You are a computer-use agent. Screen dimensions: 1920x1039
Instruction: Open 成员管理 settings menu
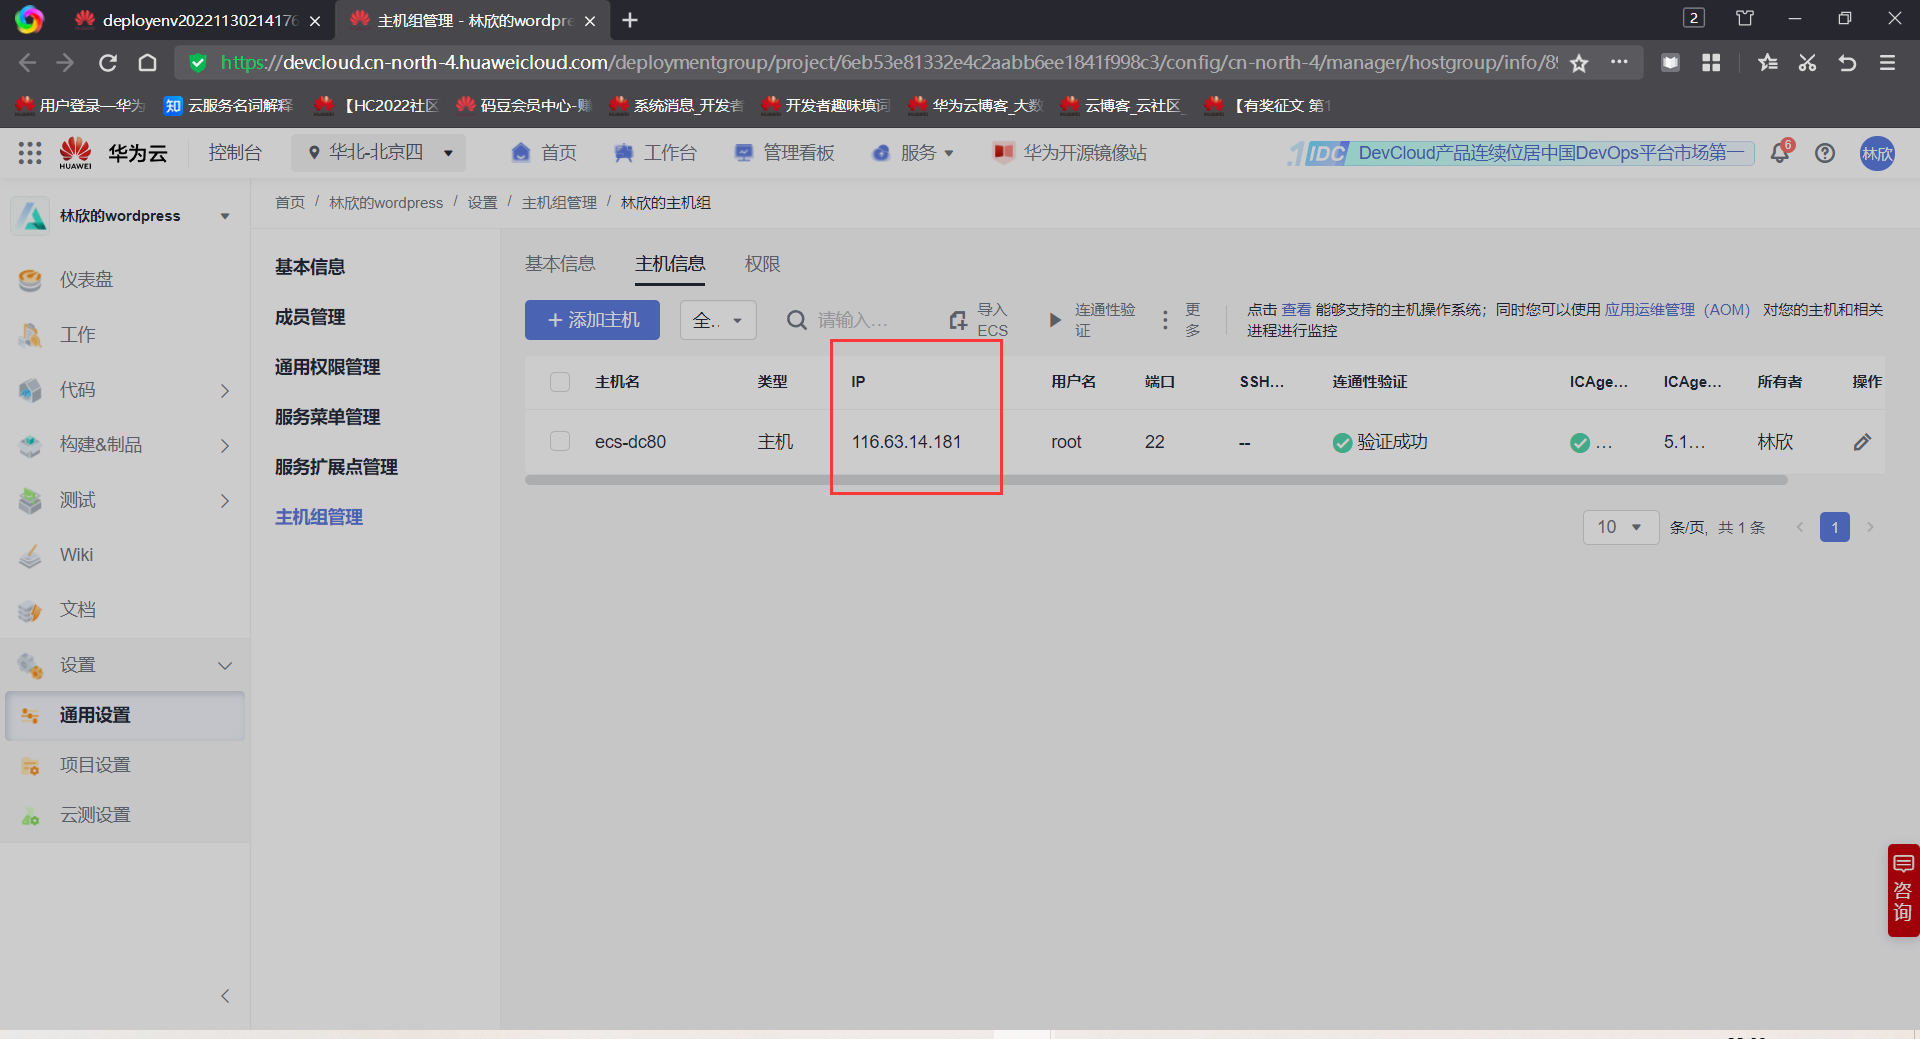click(x=310, y=317)
